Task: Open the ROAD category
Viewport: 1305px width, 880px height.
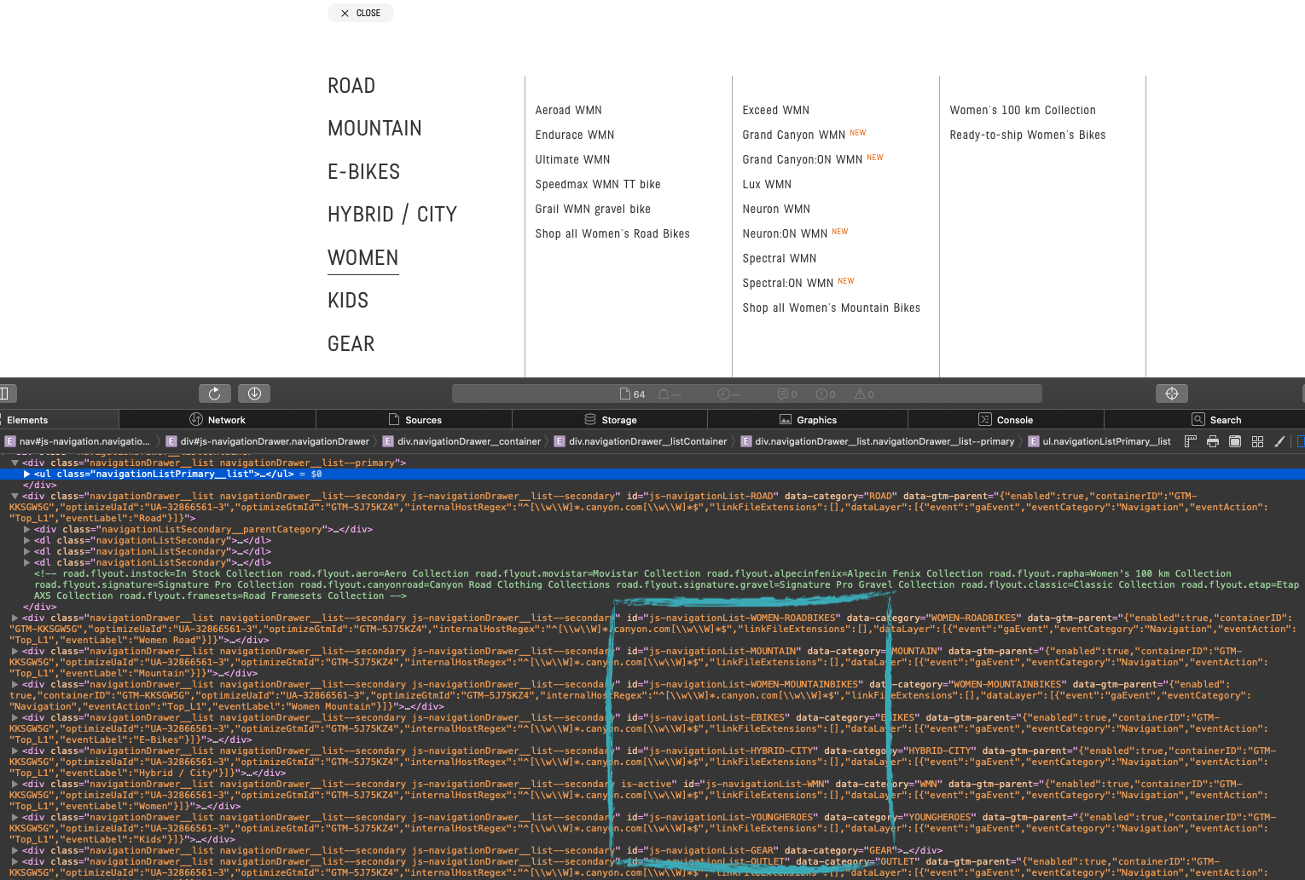Action: [352, 86]
